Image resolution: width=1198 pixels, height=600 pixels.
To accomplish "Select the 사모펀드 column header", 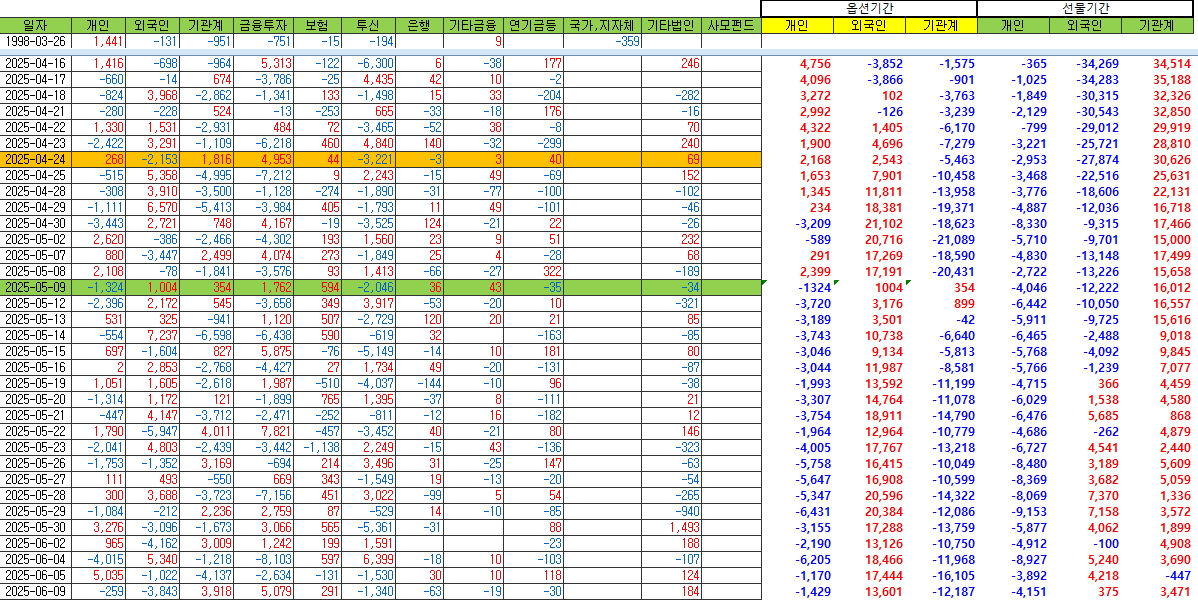I will tap(729, 25).
